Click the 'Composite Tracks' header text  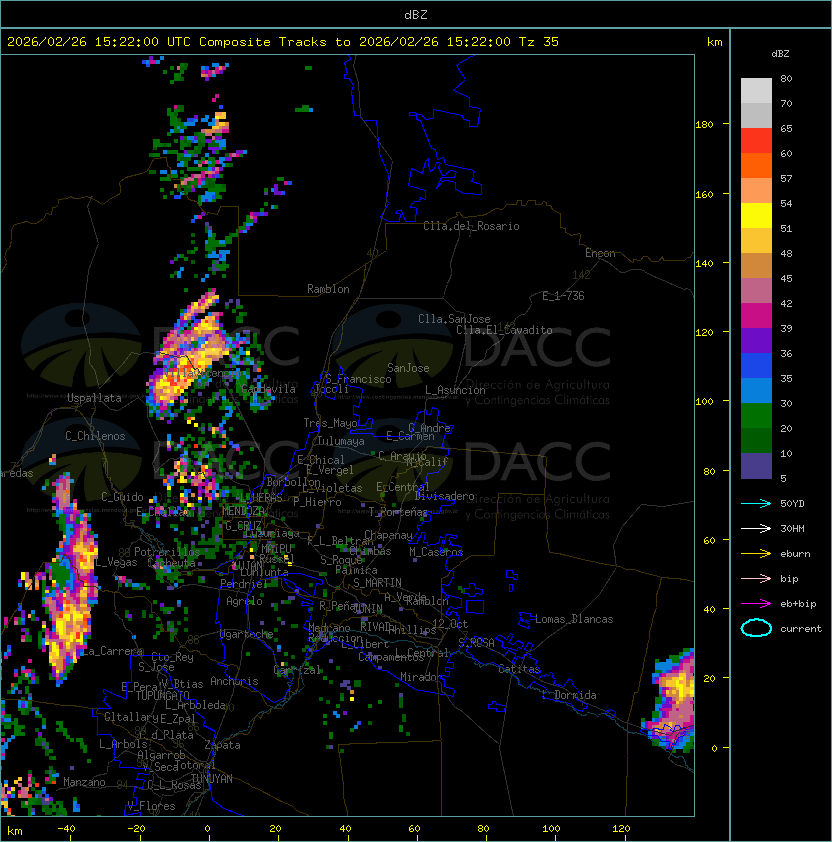click(263, 42)
